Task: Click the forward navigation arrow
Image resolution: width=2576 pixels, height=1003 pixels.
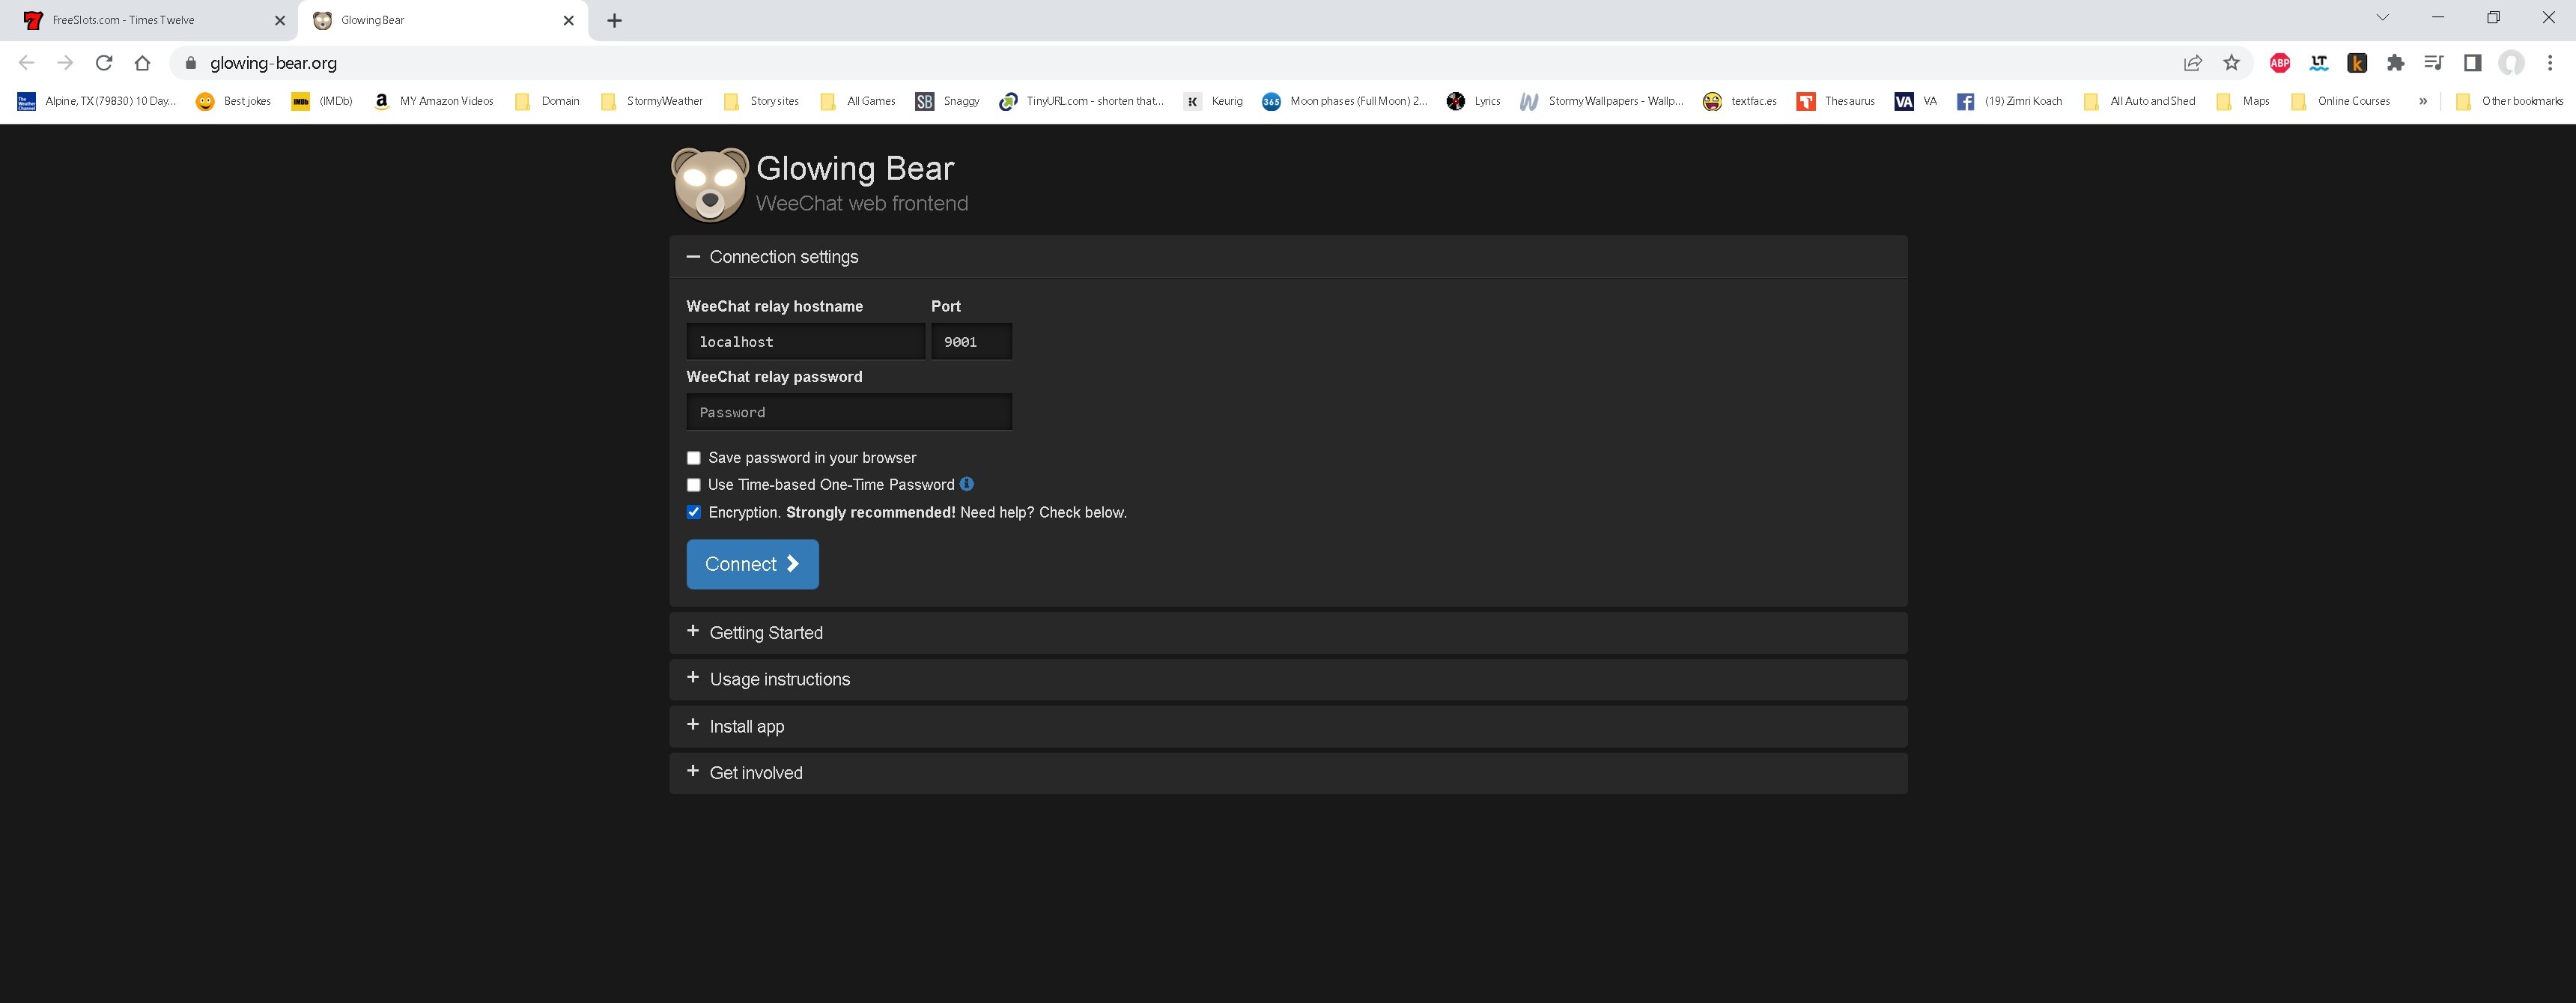Action: 65,63
